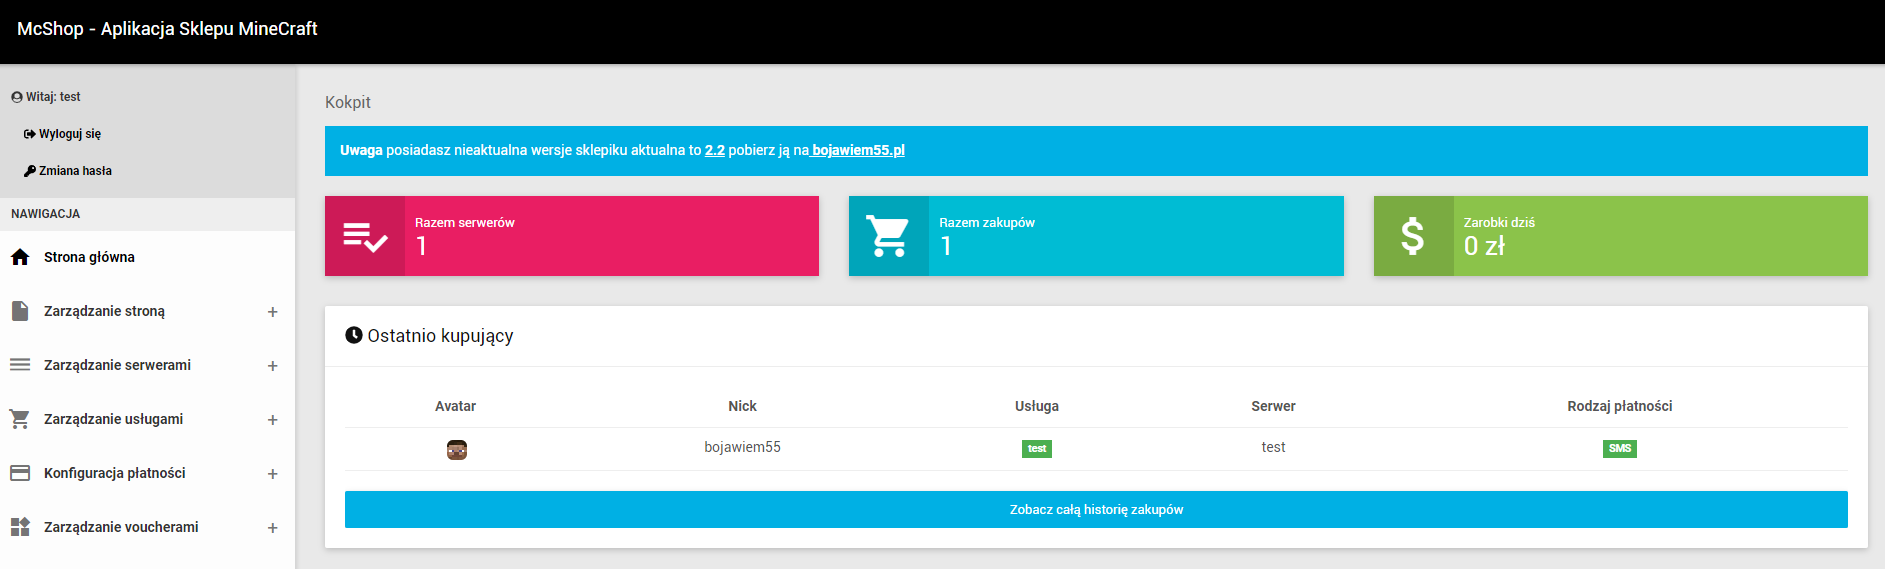Screen dimensions: 1885x569
Task: Open the Strona główna menu item
Action: 89,257
